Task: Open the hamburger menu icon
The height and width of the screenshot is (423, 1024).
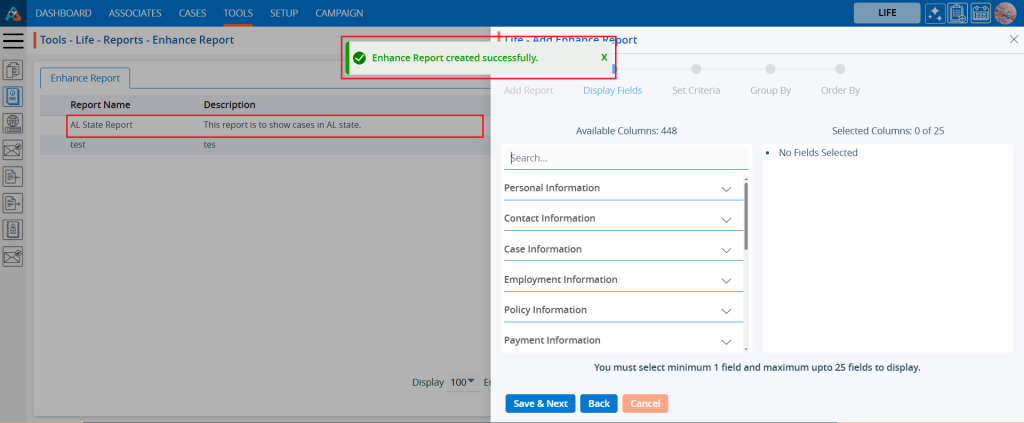Action: point(14,41)
